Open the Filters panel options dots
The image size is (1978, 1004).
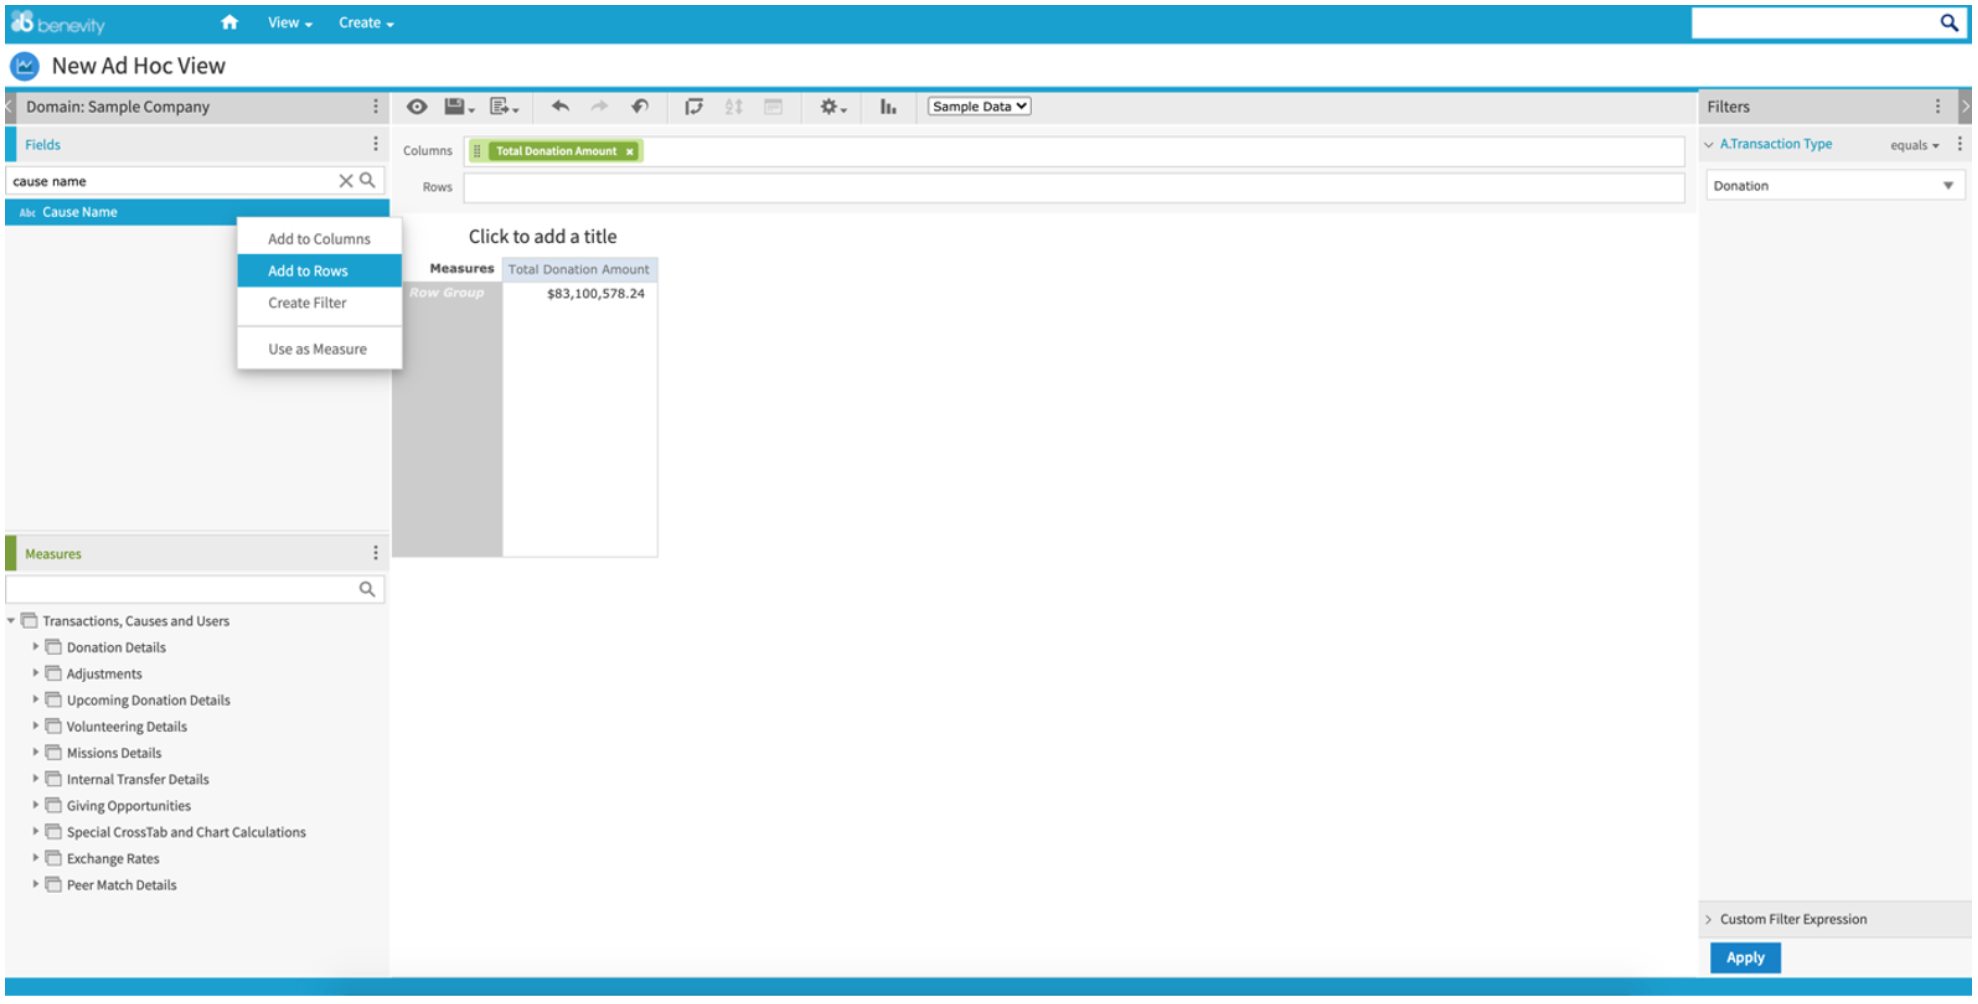[x=1937, y=106]
